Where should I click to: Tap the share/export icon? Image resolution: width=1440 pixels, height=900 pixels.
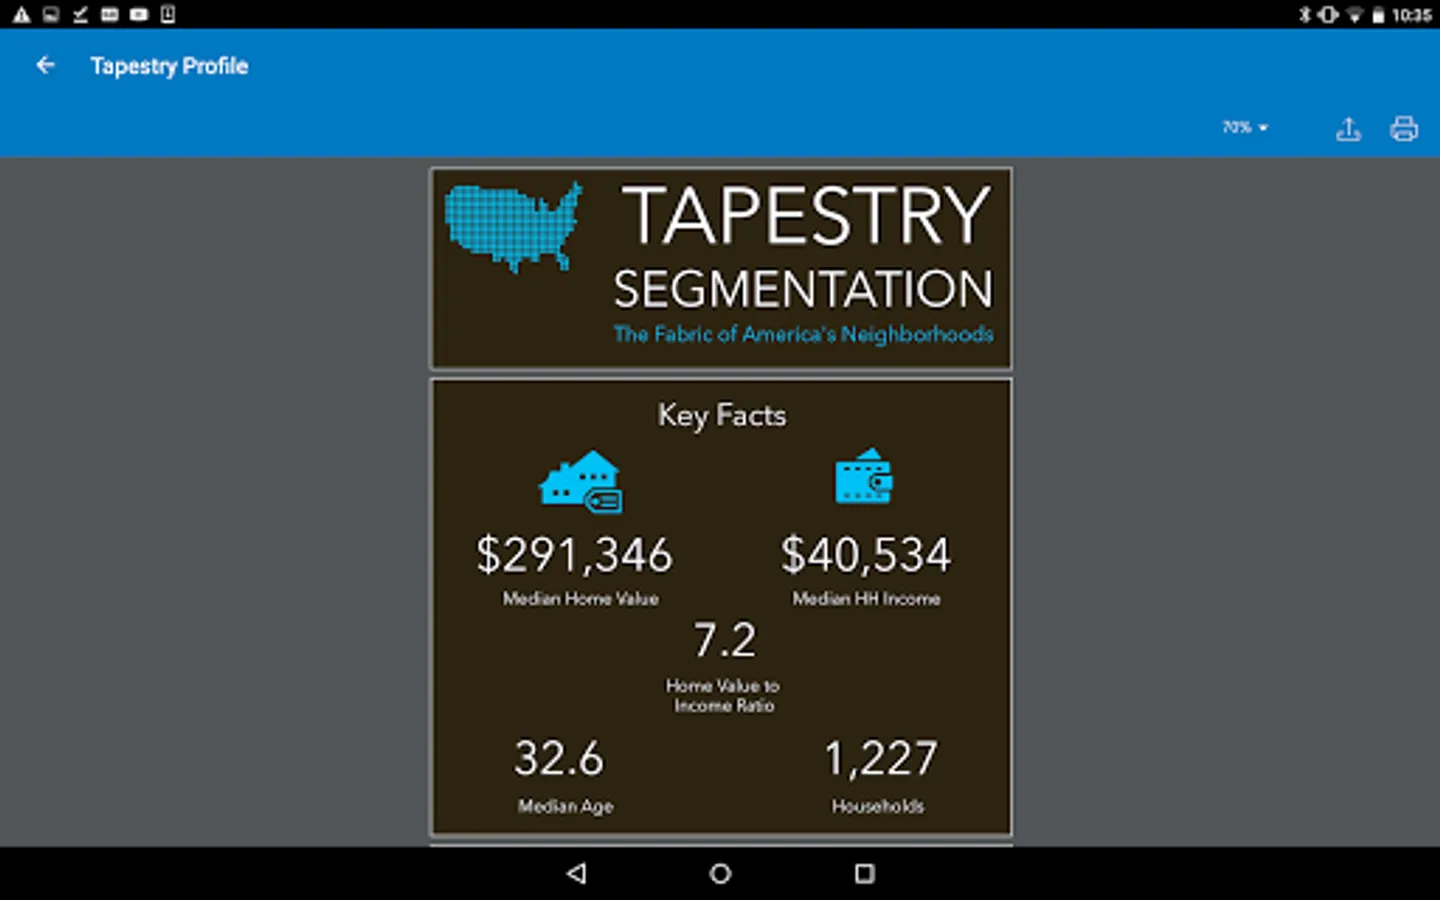coord(1348,129)
